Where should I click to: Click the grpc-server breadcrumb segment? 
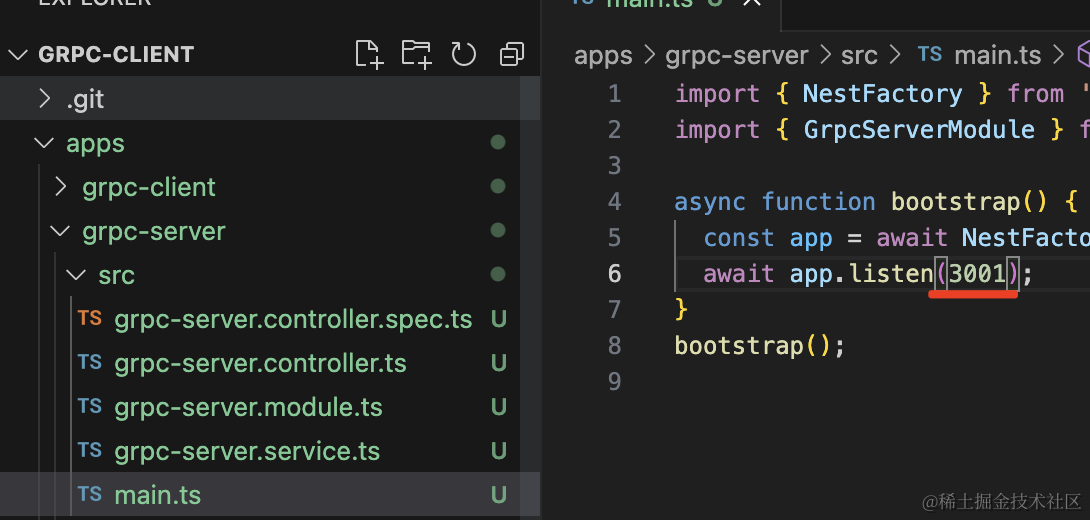coord(737,55)
